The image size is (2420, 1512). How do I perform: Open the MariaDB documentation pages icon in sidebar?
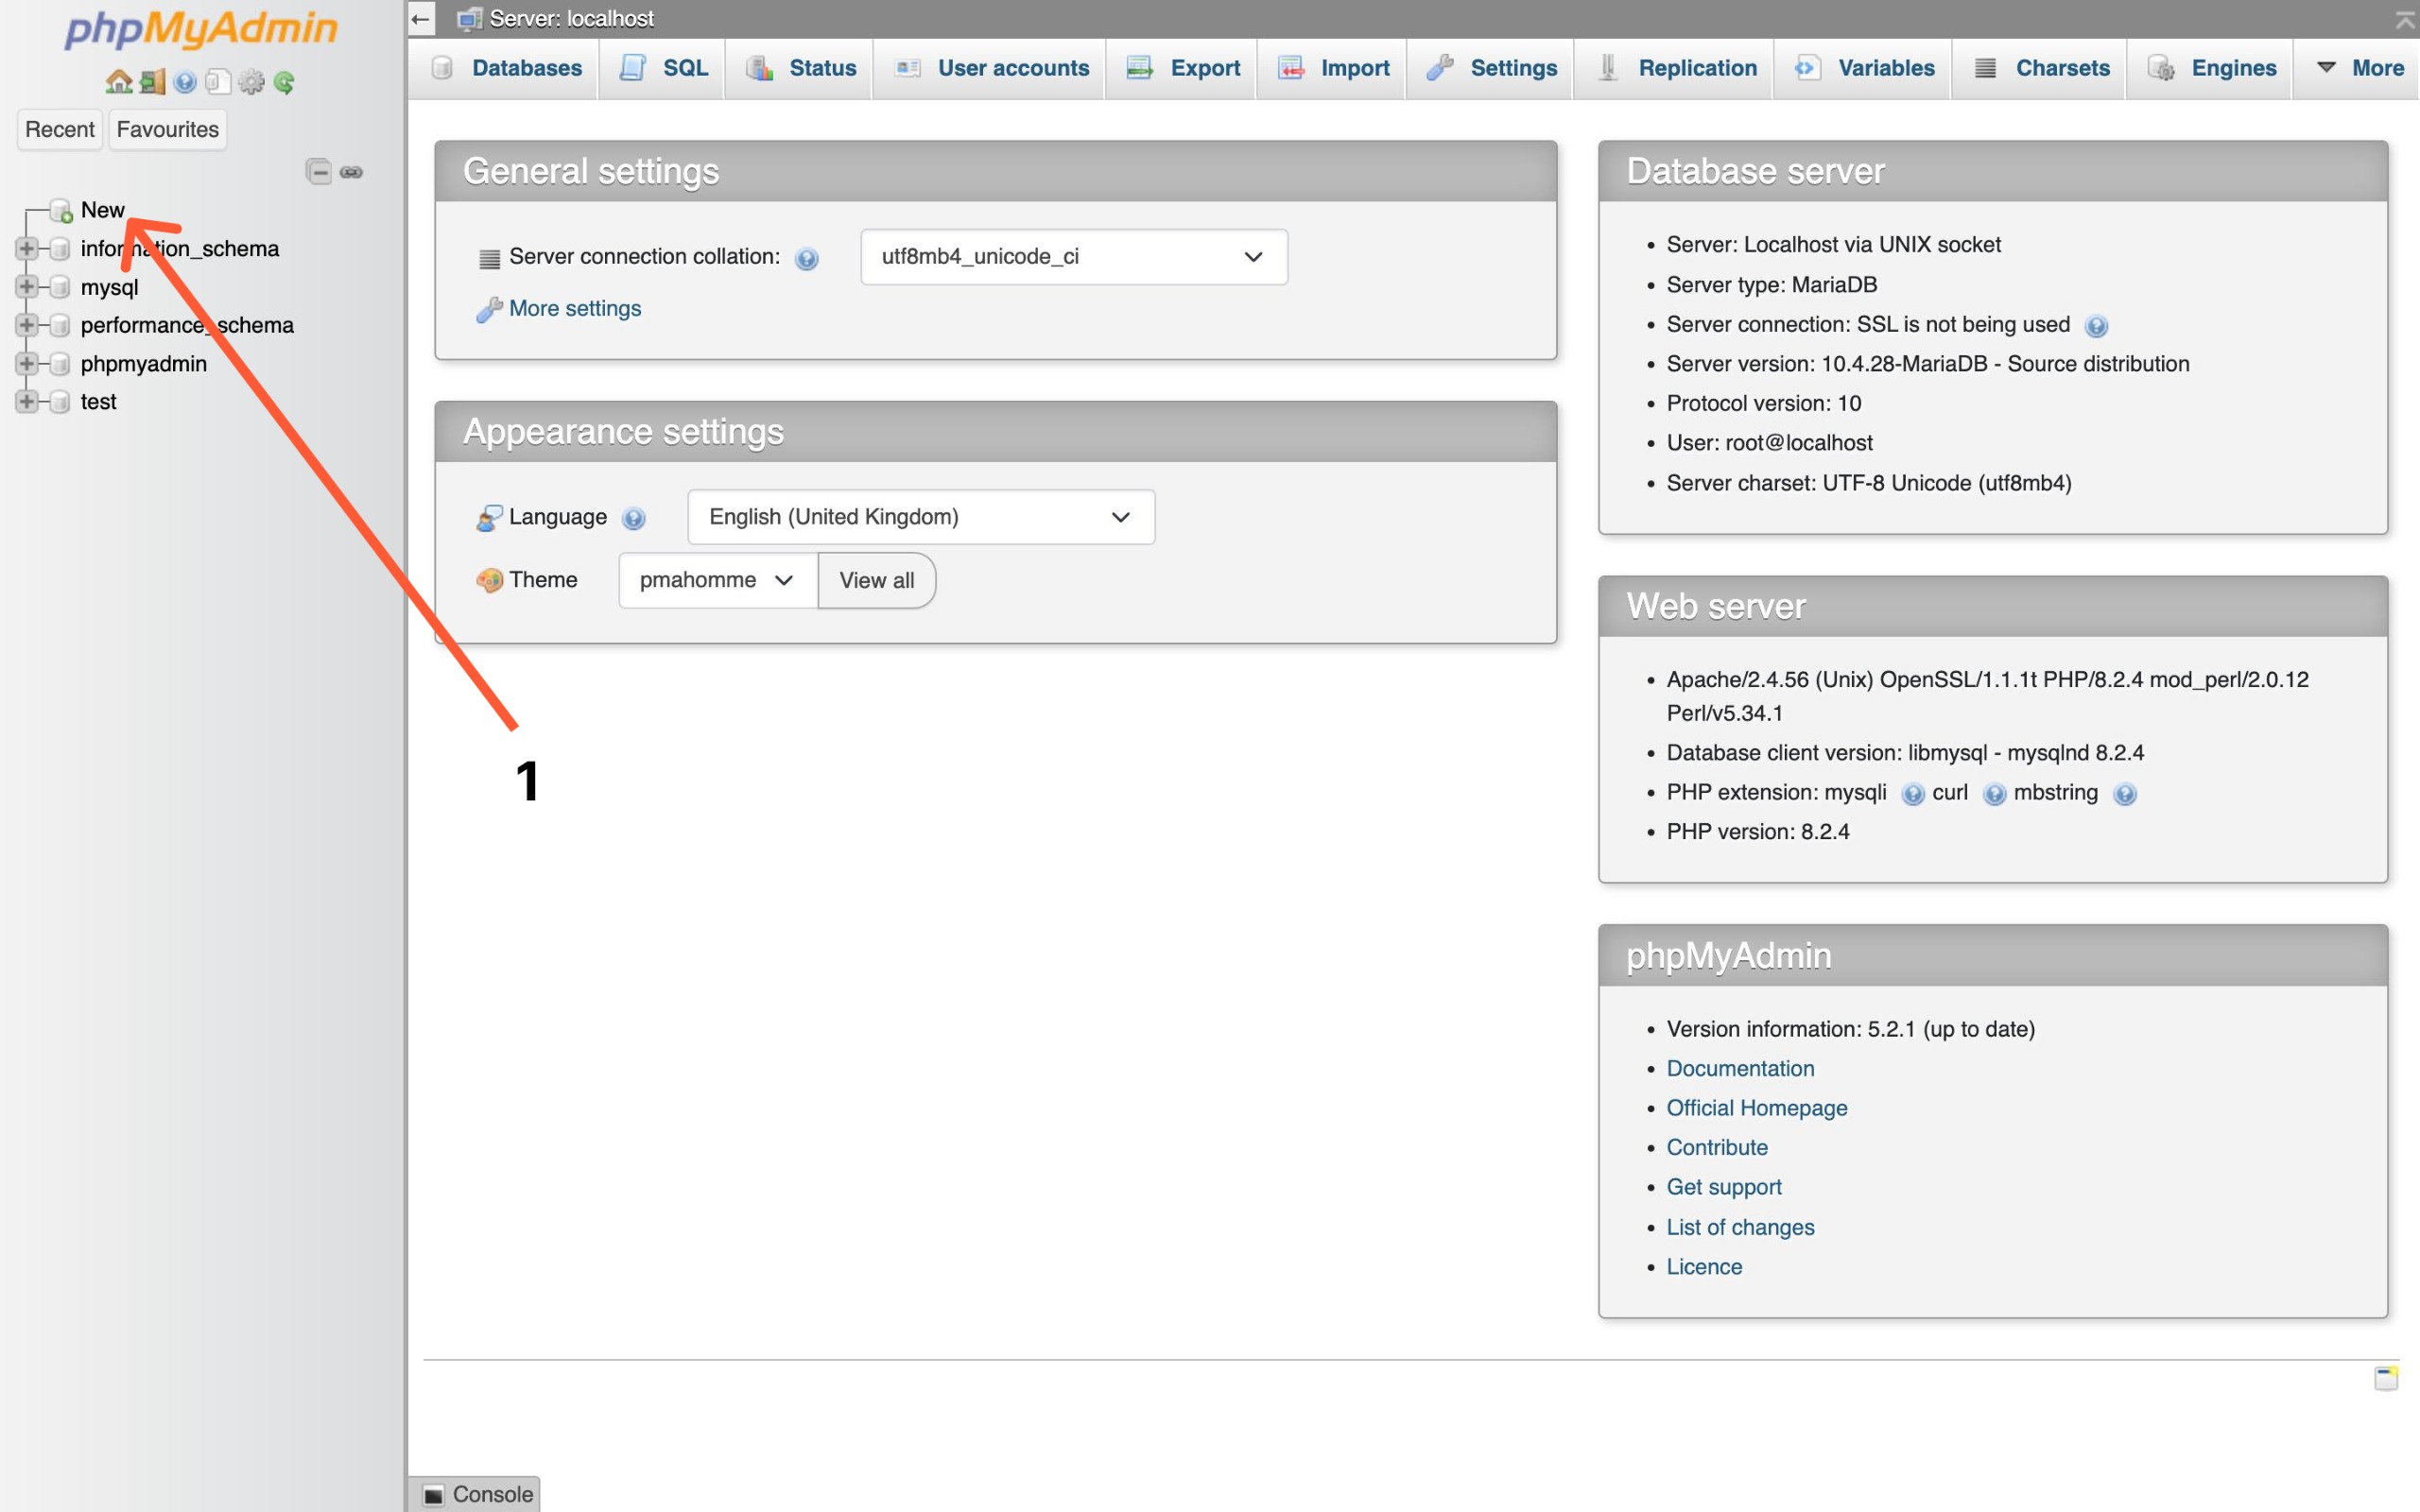pyautogui.click(x=218, y=82)
